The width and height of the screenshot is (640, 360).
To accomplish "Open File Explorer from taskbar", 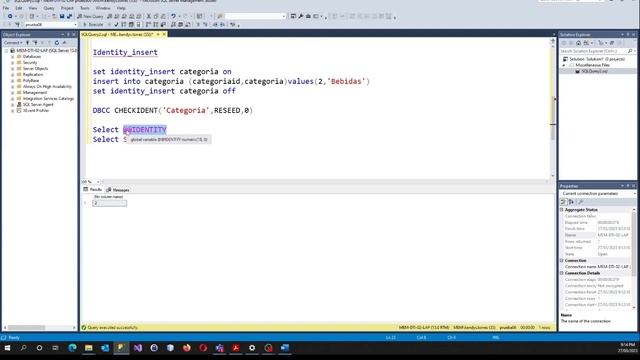I will click(89, 348).
